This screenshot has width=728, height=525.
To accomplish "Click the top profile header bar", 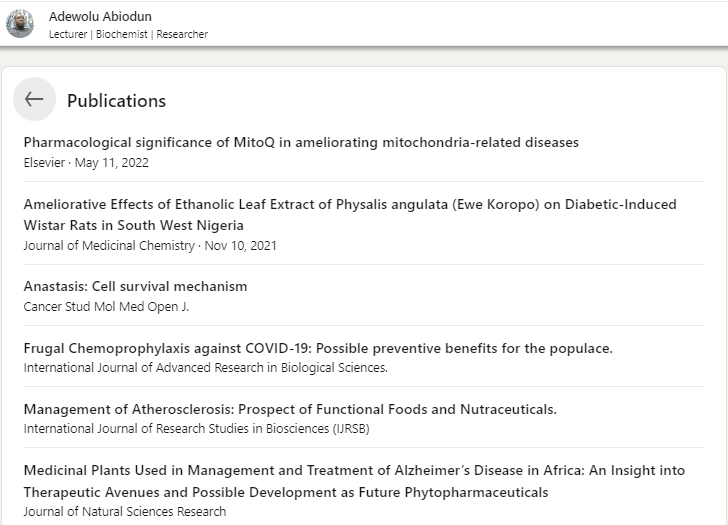I will tap(364, 24).
